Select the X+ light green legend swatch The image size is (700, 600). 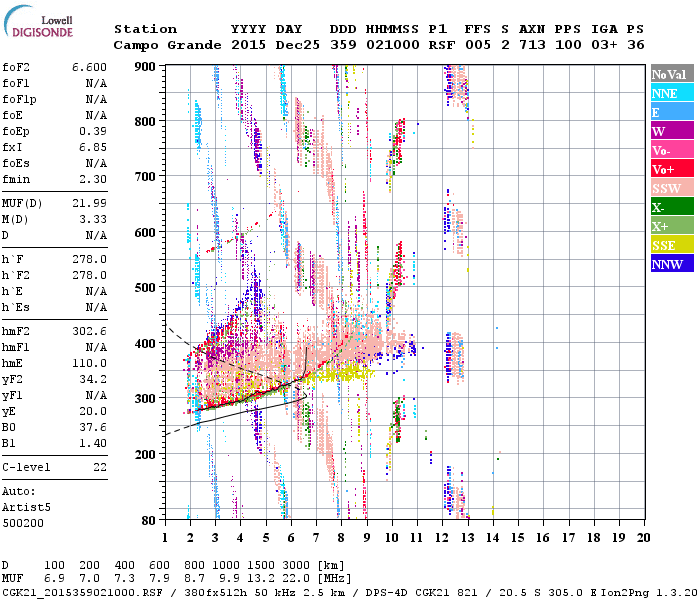point(672,225)
